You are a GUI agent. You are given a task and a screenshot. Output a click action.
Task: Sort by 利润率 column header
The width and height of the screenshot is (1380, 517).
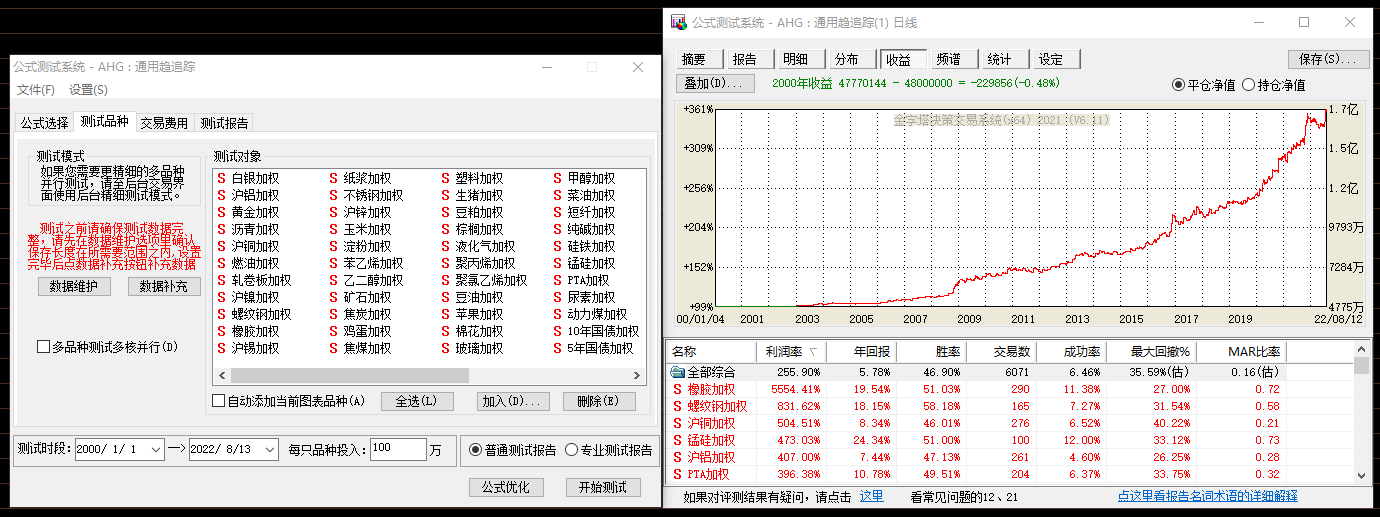[790, 352]
